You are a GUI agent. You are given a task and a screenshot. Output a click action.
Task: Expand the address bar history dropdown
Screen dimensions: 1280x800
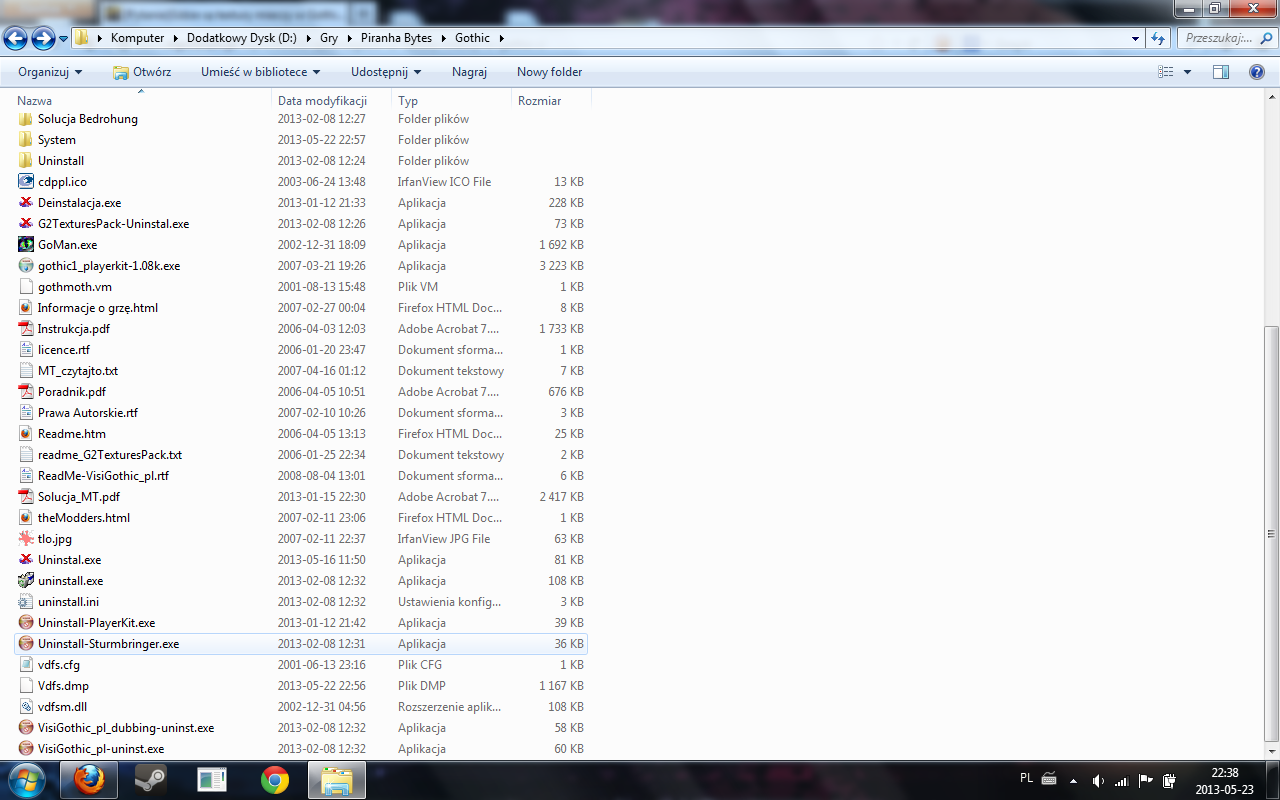(x=1135, y=38)
